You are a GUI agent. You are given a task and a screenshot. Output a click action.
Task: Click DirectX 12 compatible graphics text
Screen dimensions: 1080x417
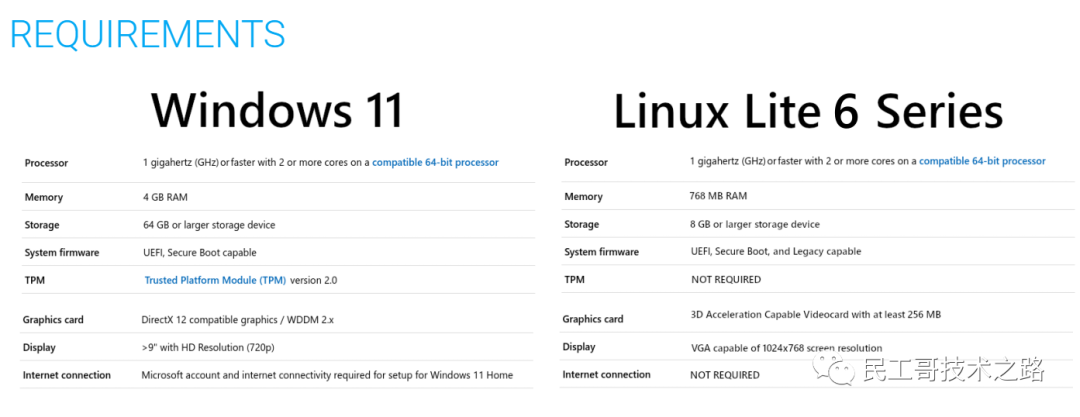point(237,320)
